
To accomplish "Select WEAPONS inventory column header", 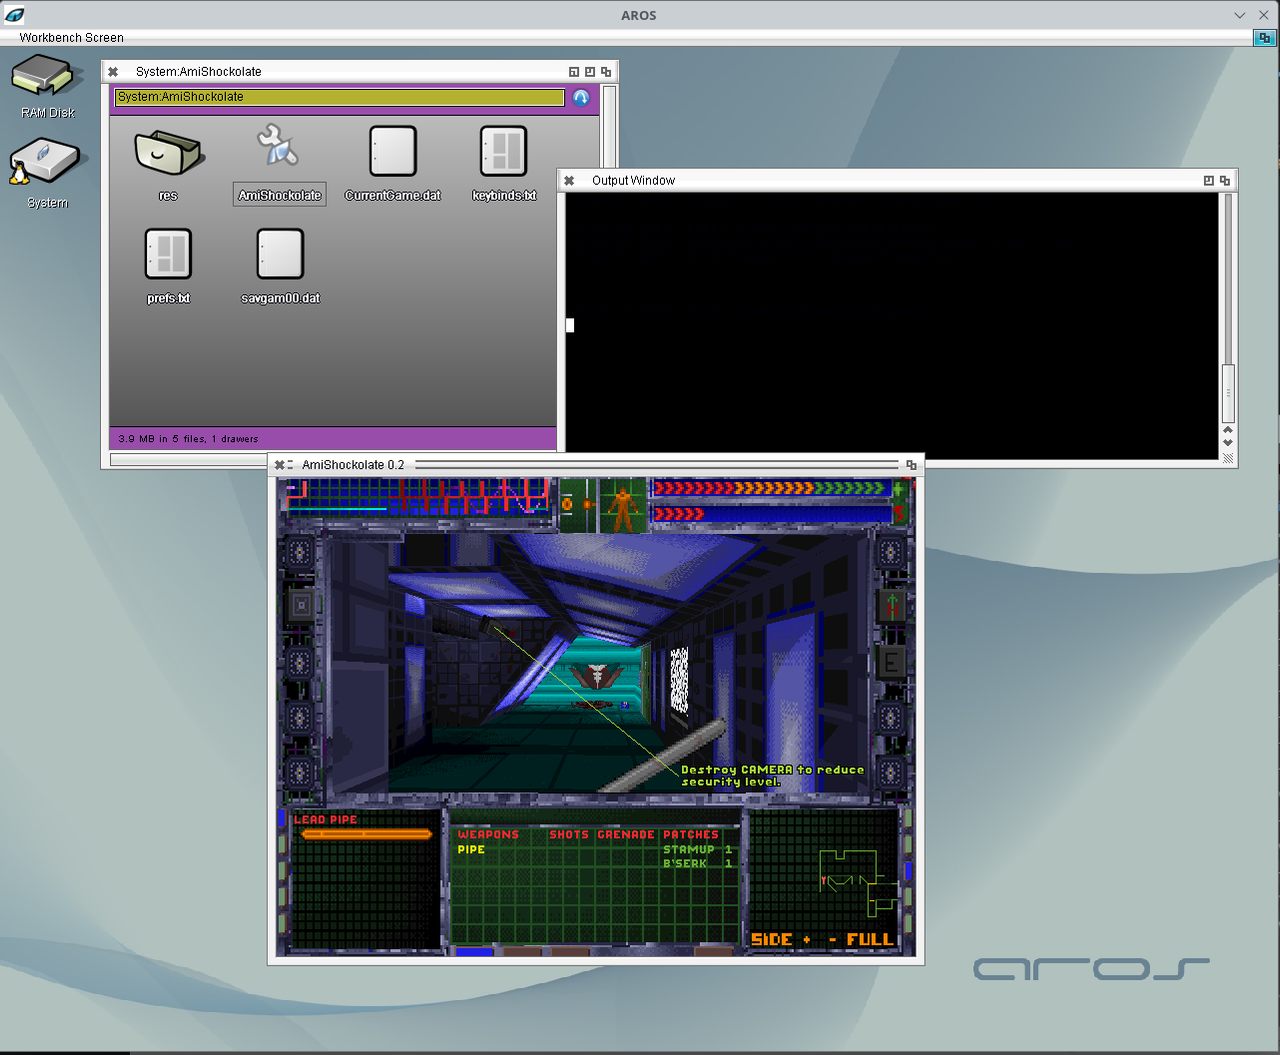I will [488, 834].
